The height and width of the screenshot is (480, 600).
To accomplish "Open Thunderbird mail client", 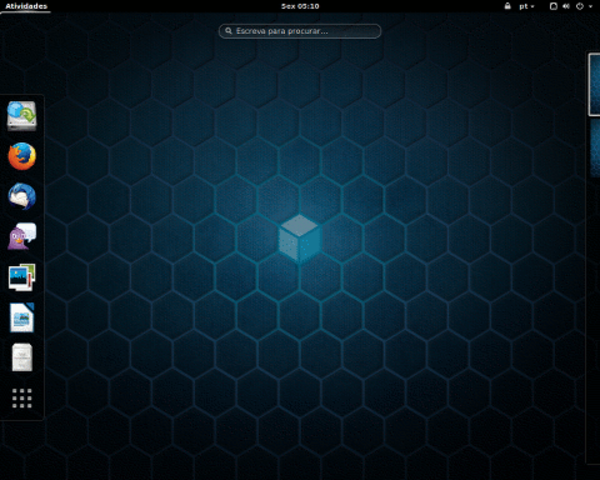I will (22, 196).
